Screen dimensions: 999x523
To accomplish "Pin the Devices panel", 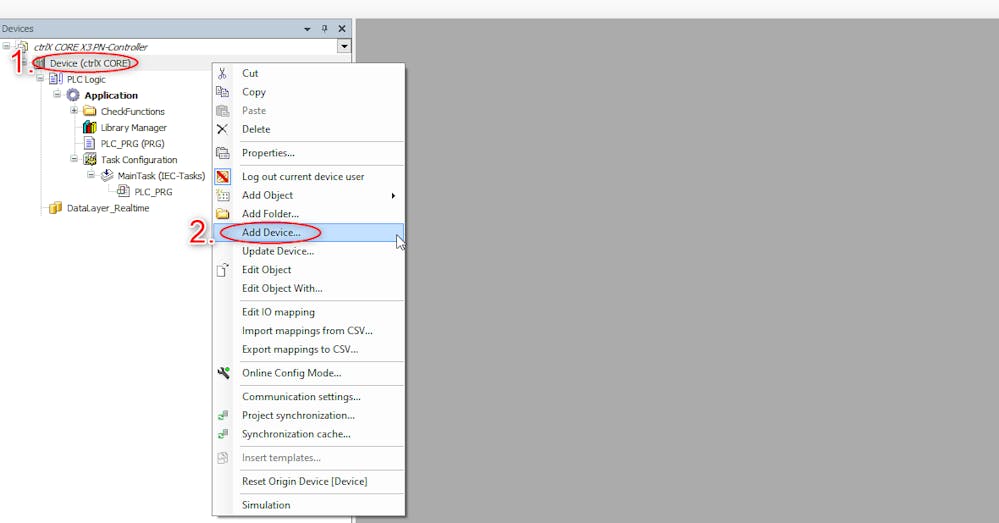I will [324, 29].
